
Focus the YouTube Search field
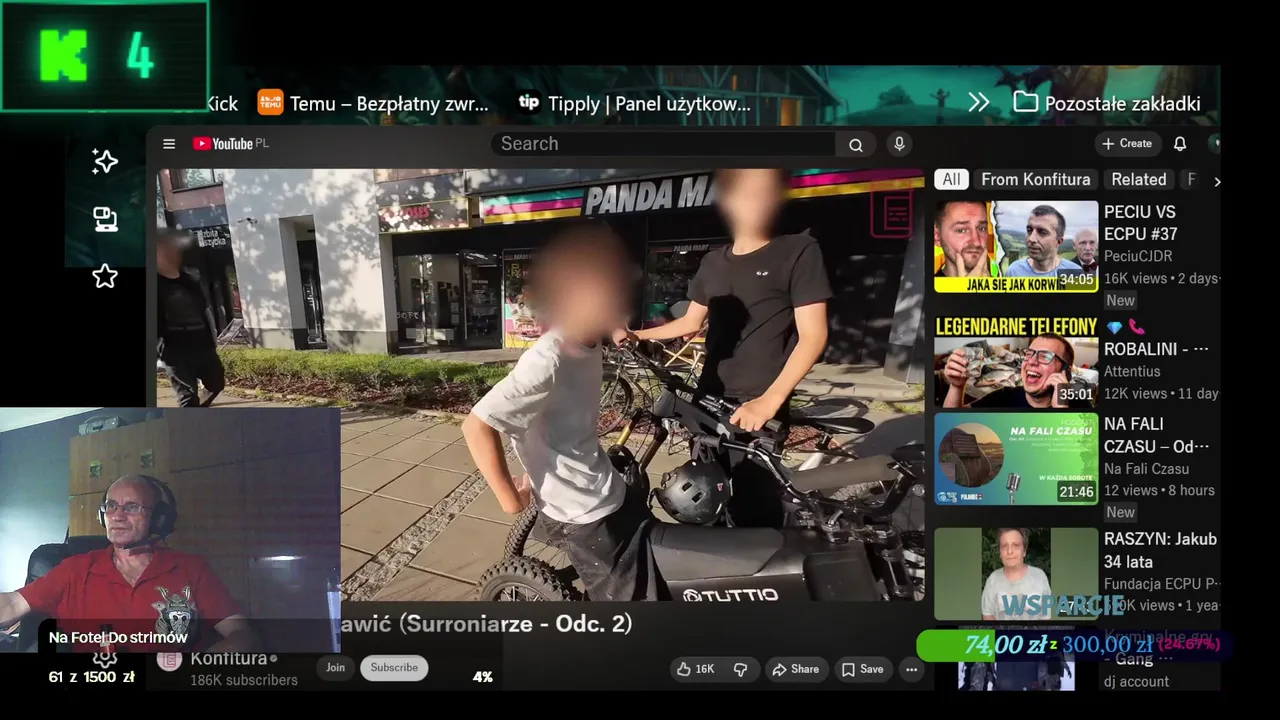point(664,144)
